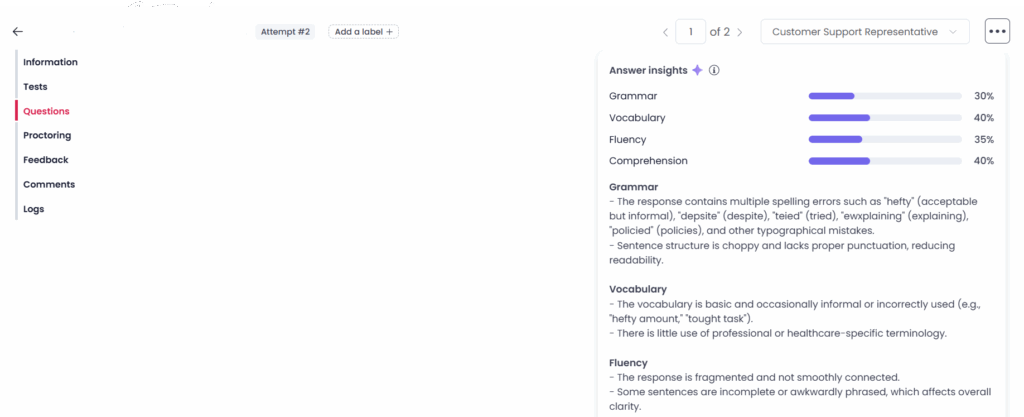Go to previous candidate with left chevron
This screenshot has height=417, width=1024.
coord(665,32)
